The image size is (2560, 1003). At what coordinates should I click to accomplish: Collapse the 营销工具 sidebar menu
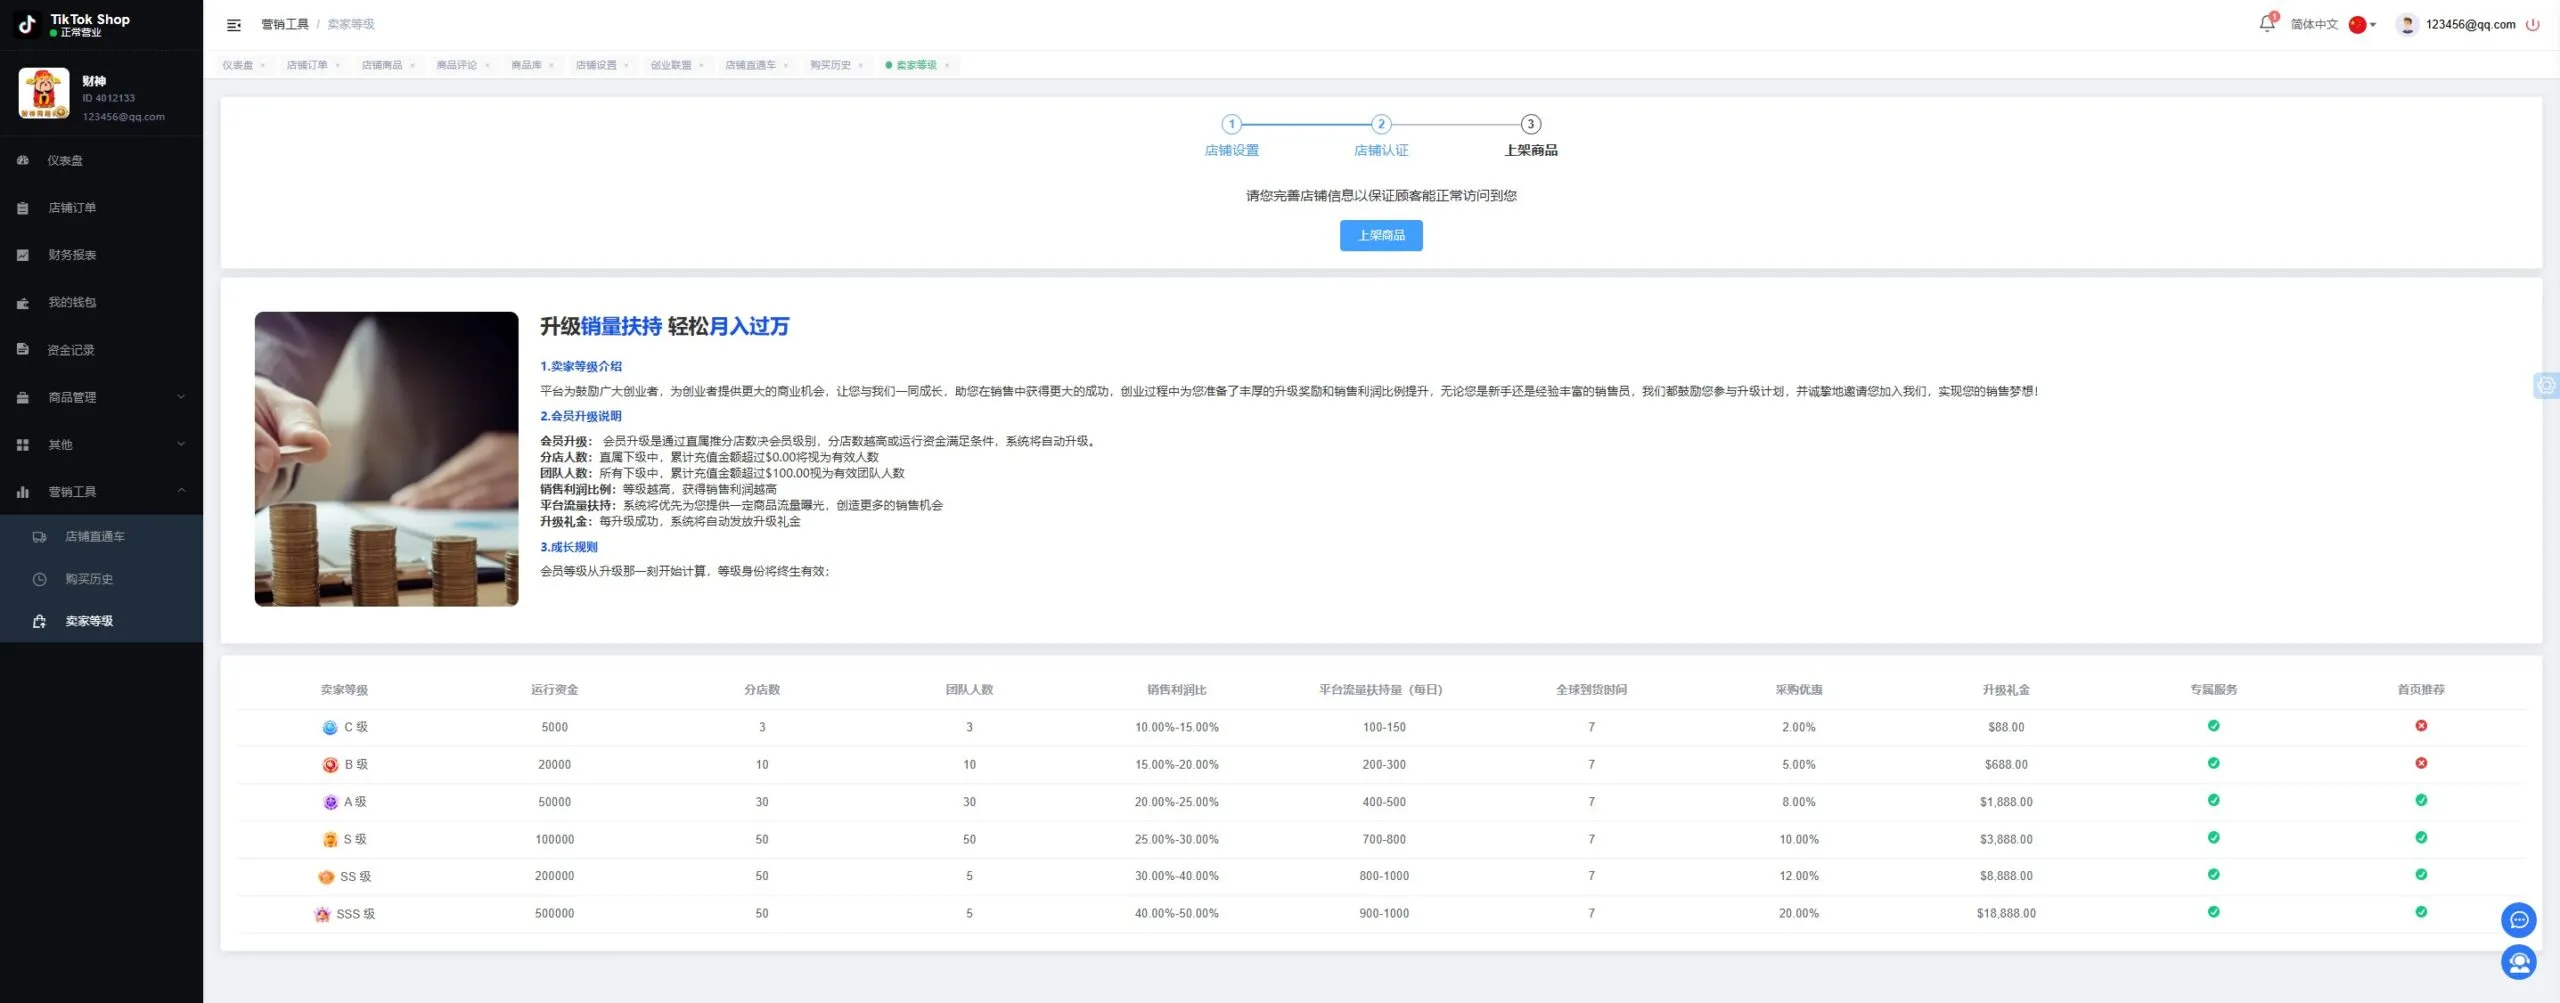pyautogui.click(x=101, y=492)
